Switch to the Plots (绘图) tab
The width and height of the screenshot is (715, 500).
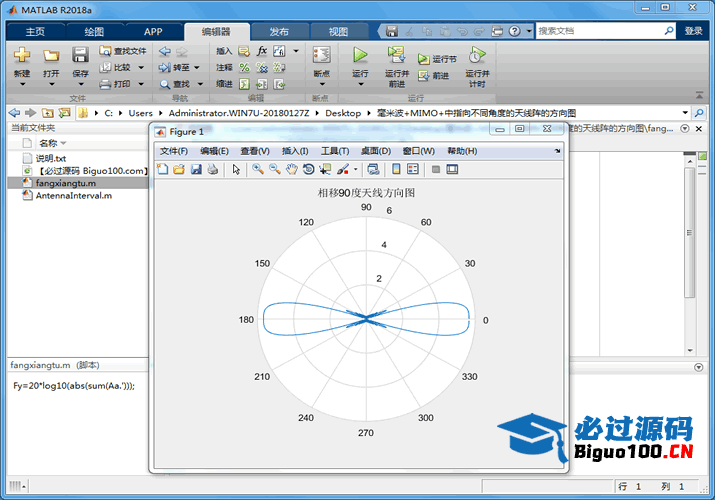[x=94, y=31]
